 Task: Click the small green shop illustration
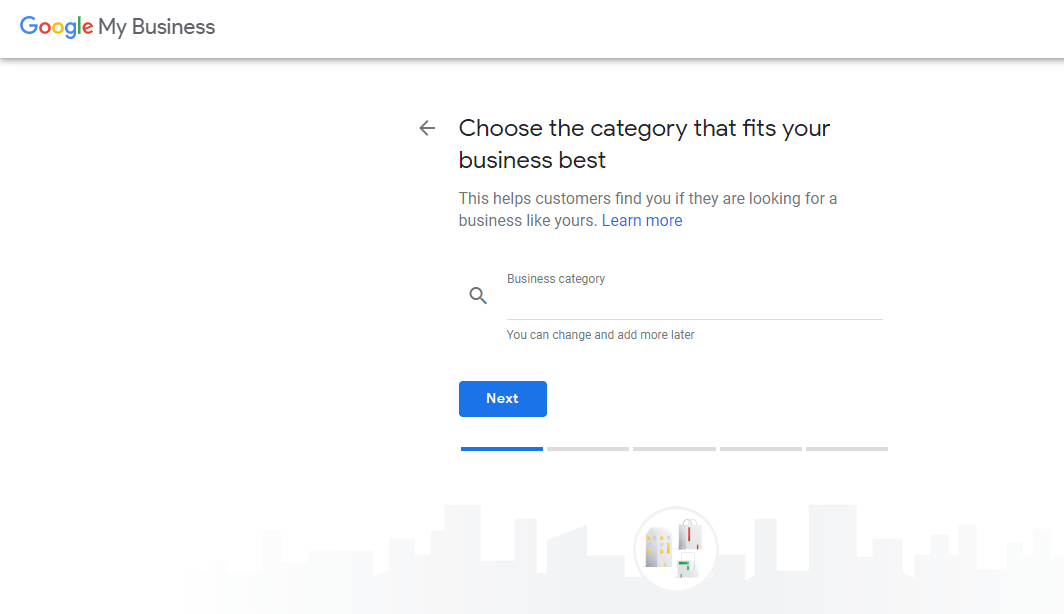coord(687,564)
